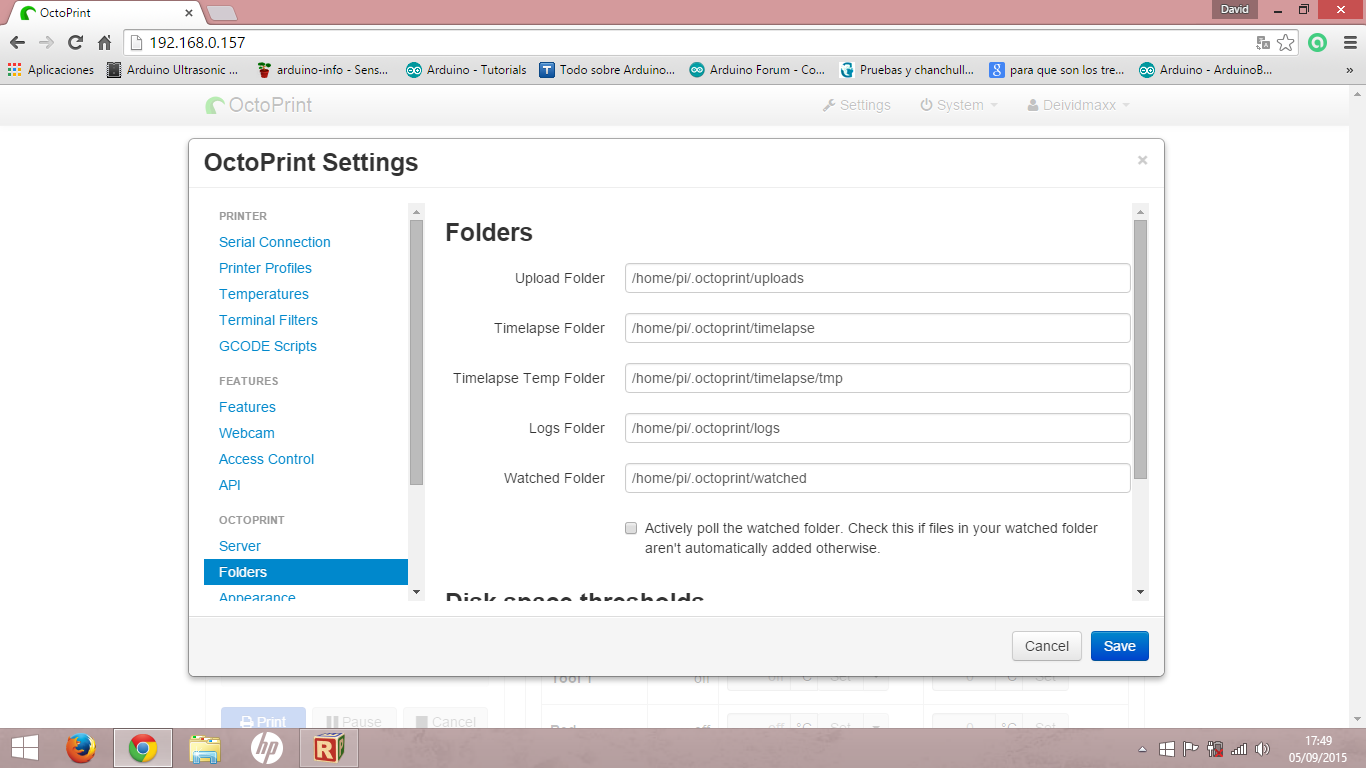Cancel the settings dialog
Image resolution: width=1366 pixels, height=768 pixels.
click(x=1047, y=646)
